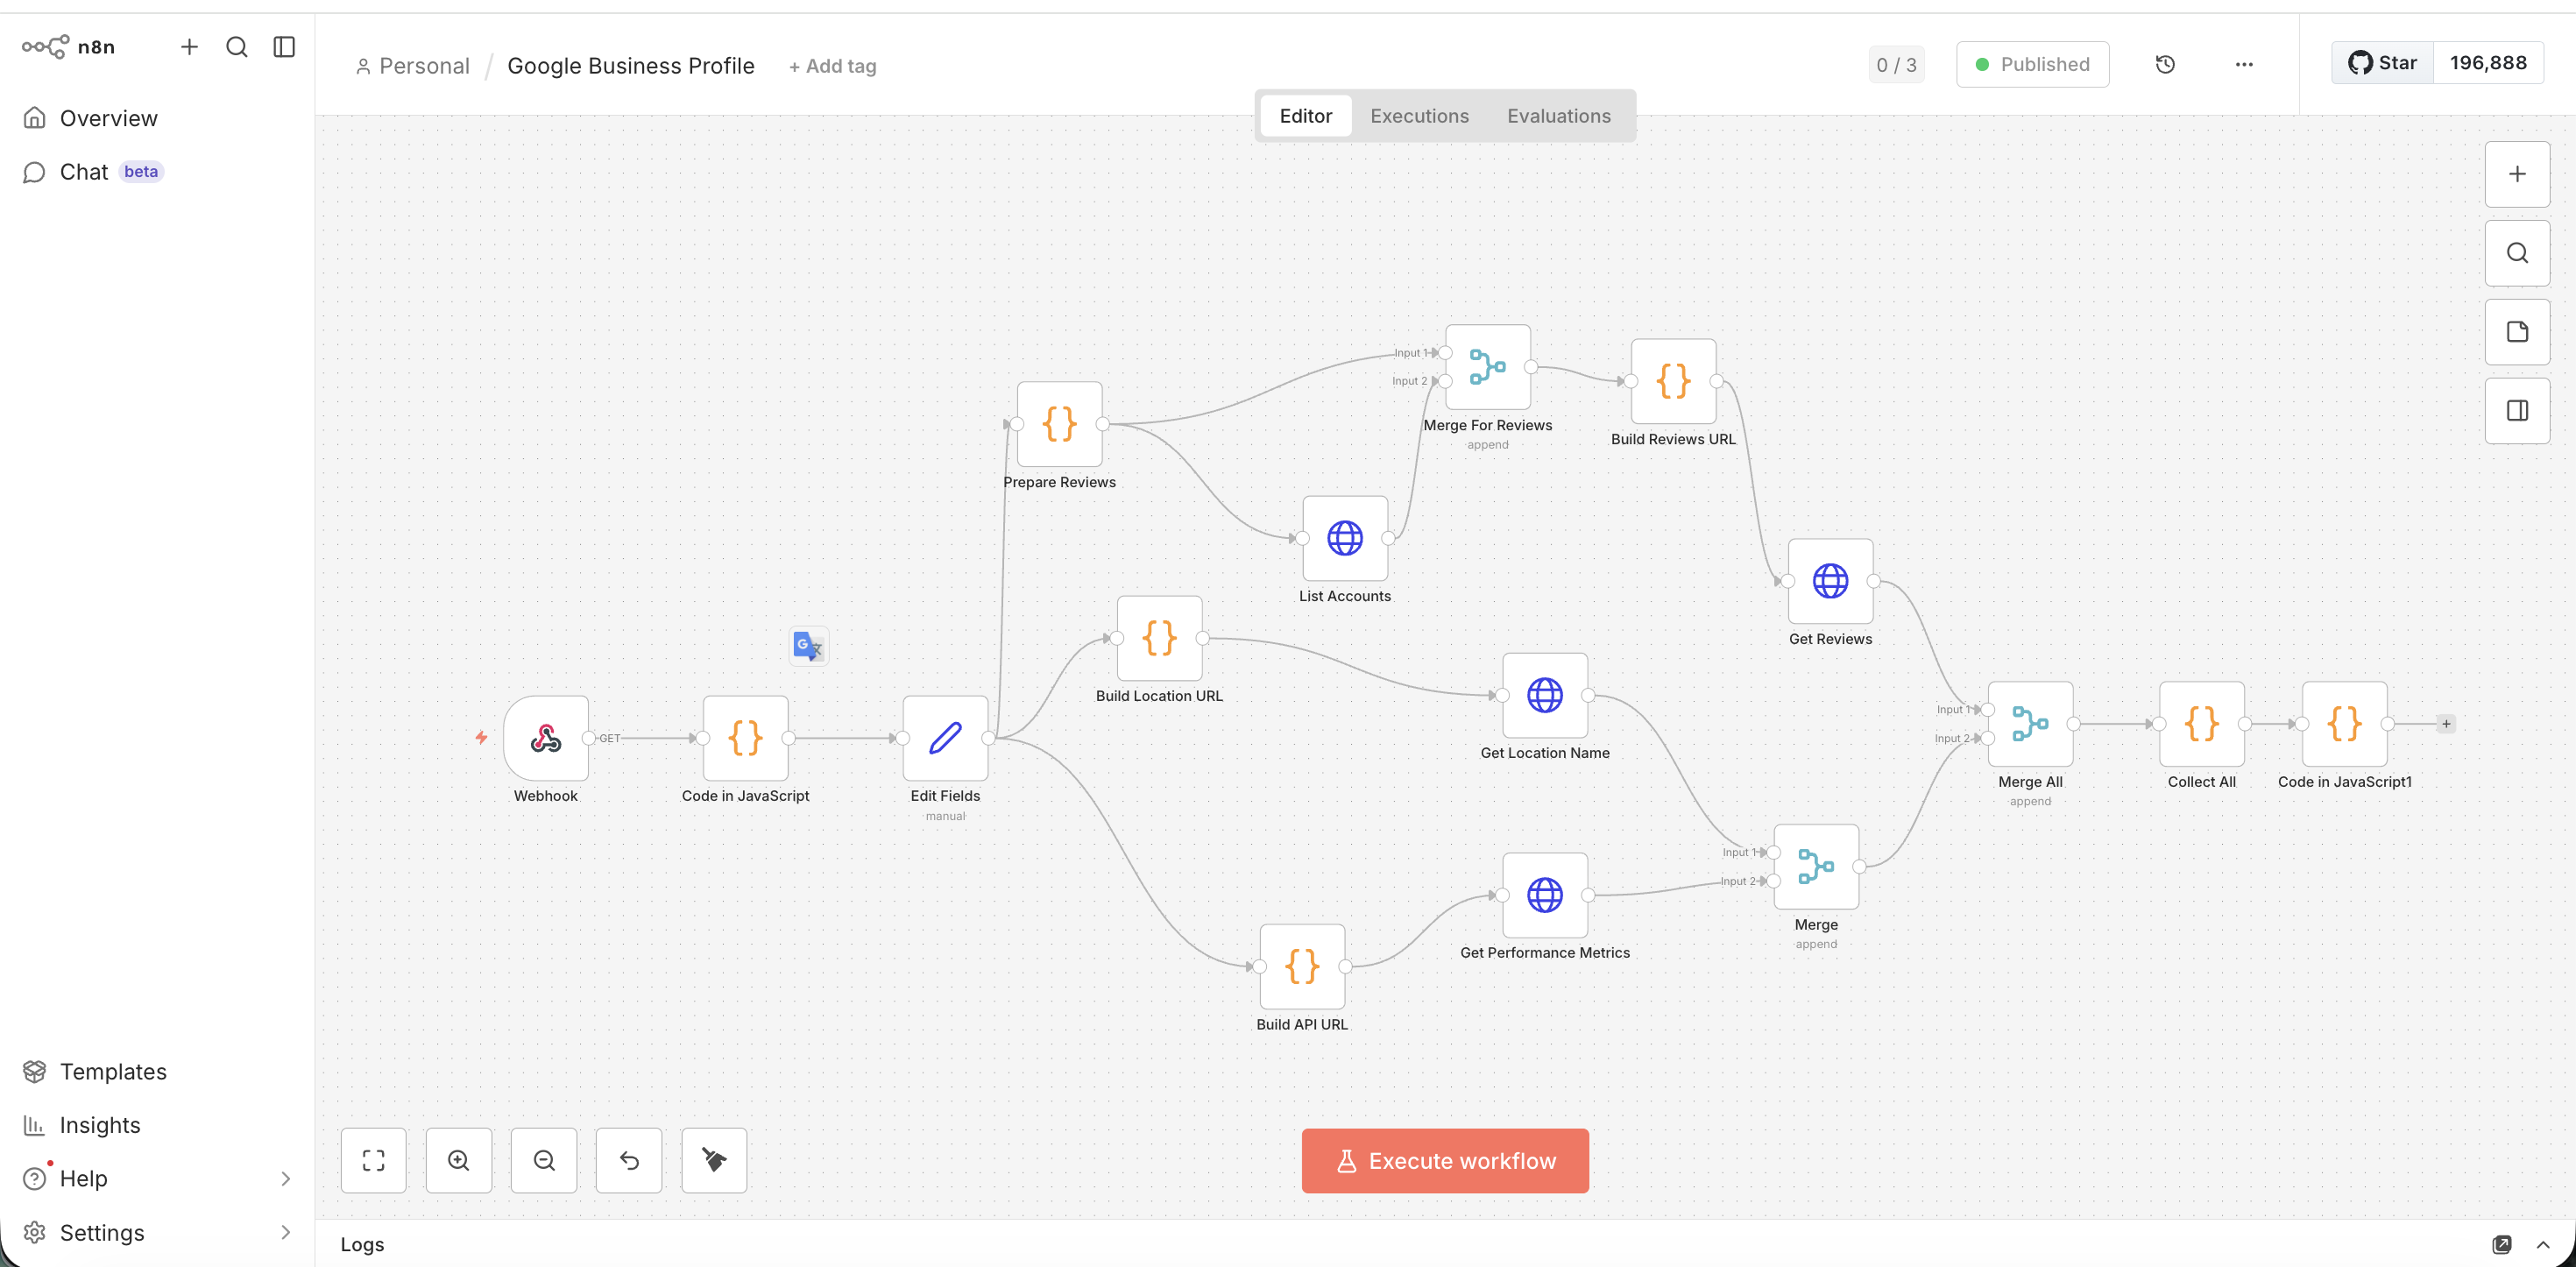The height and width of the screenshot is (1267, 2576).
Task: Pop out the Logs panel
Action: [2501, 1244]
